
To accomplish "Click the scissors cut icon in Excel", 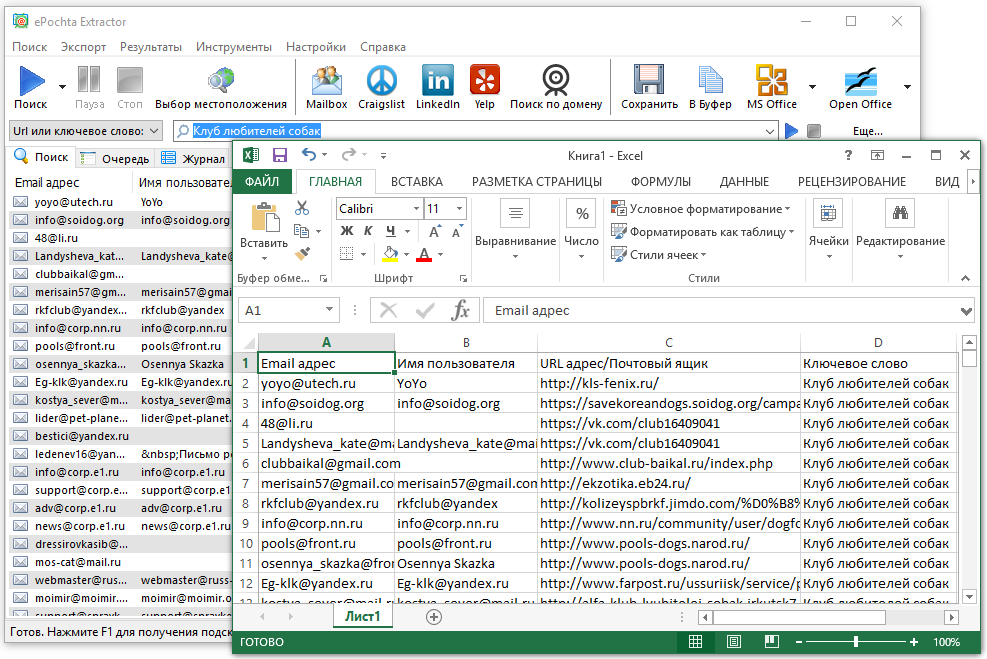I will tap(302, 208).
